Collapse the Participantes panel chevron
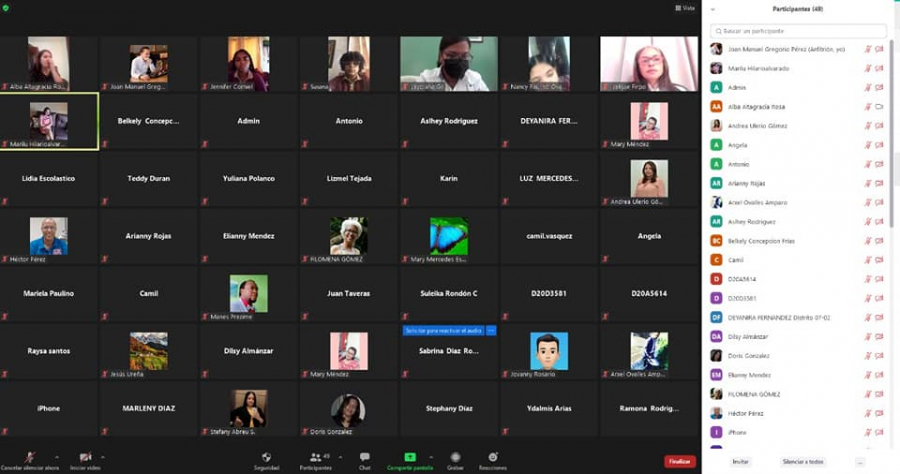 click(x=714, y=9)
